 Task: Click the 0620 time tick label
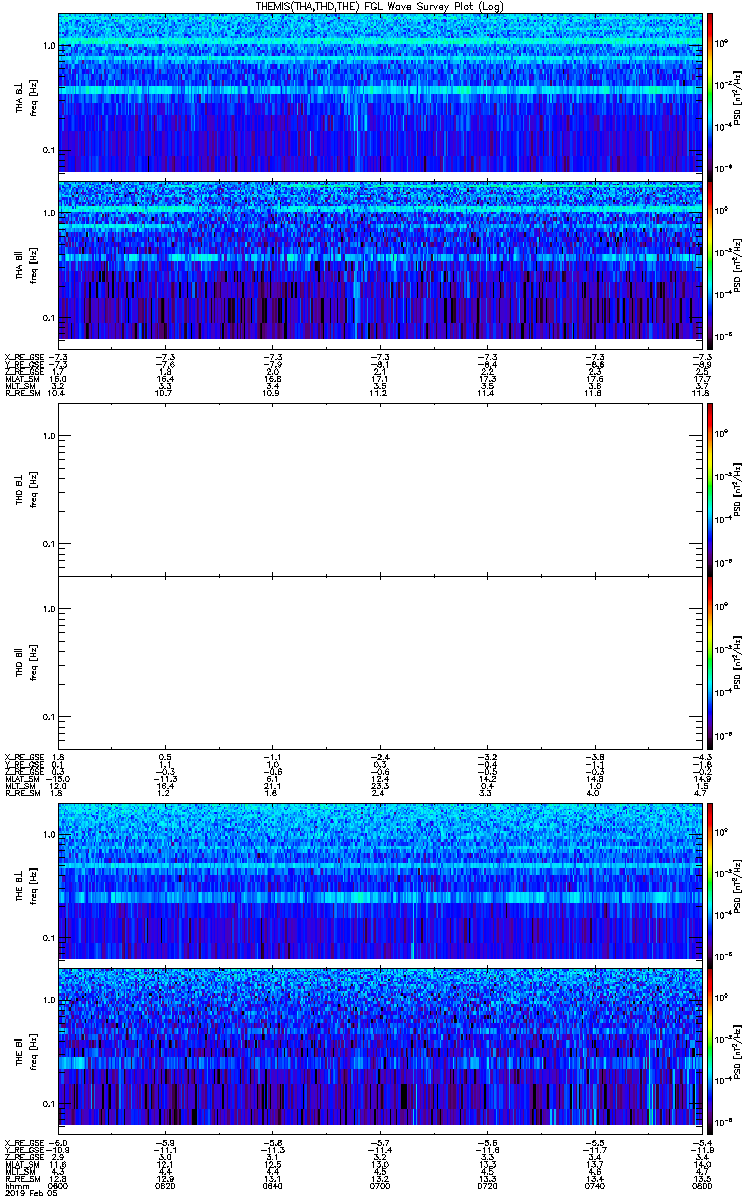(x=166, y=1185)
